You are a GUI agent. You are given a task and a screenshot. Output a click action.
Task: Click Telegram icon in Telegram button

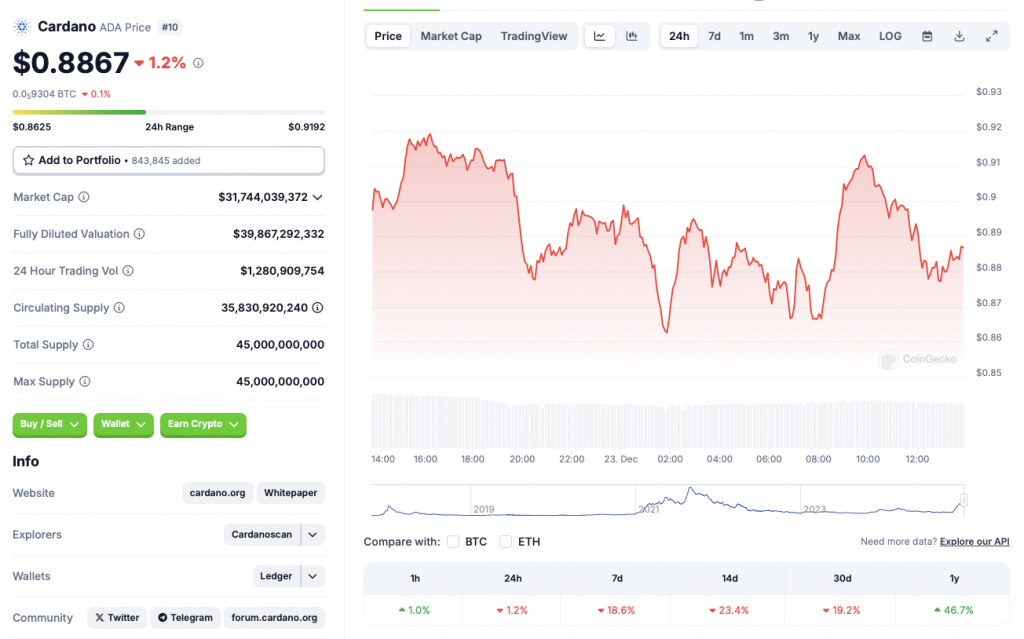pyautogui.click(x=163, y=617)
